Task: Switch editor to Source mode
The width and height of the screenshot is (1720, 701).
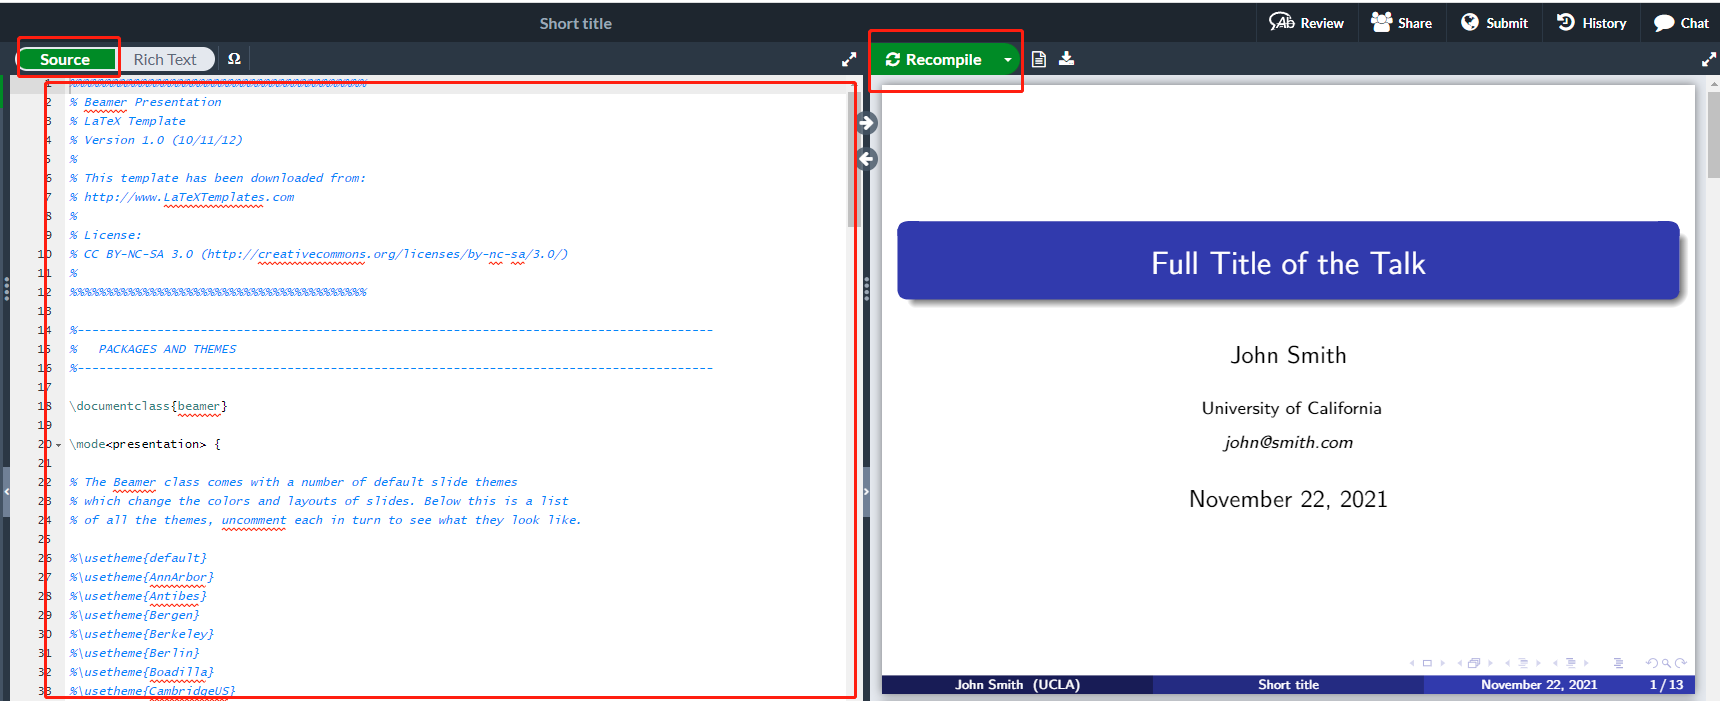Action: coord(65,60)
